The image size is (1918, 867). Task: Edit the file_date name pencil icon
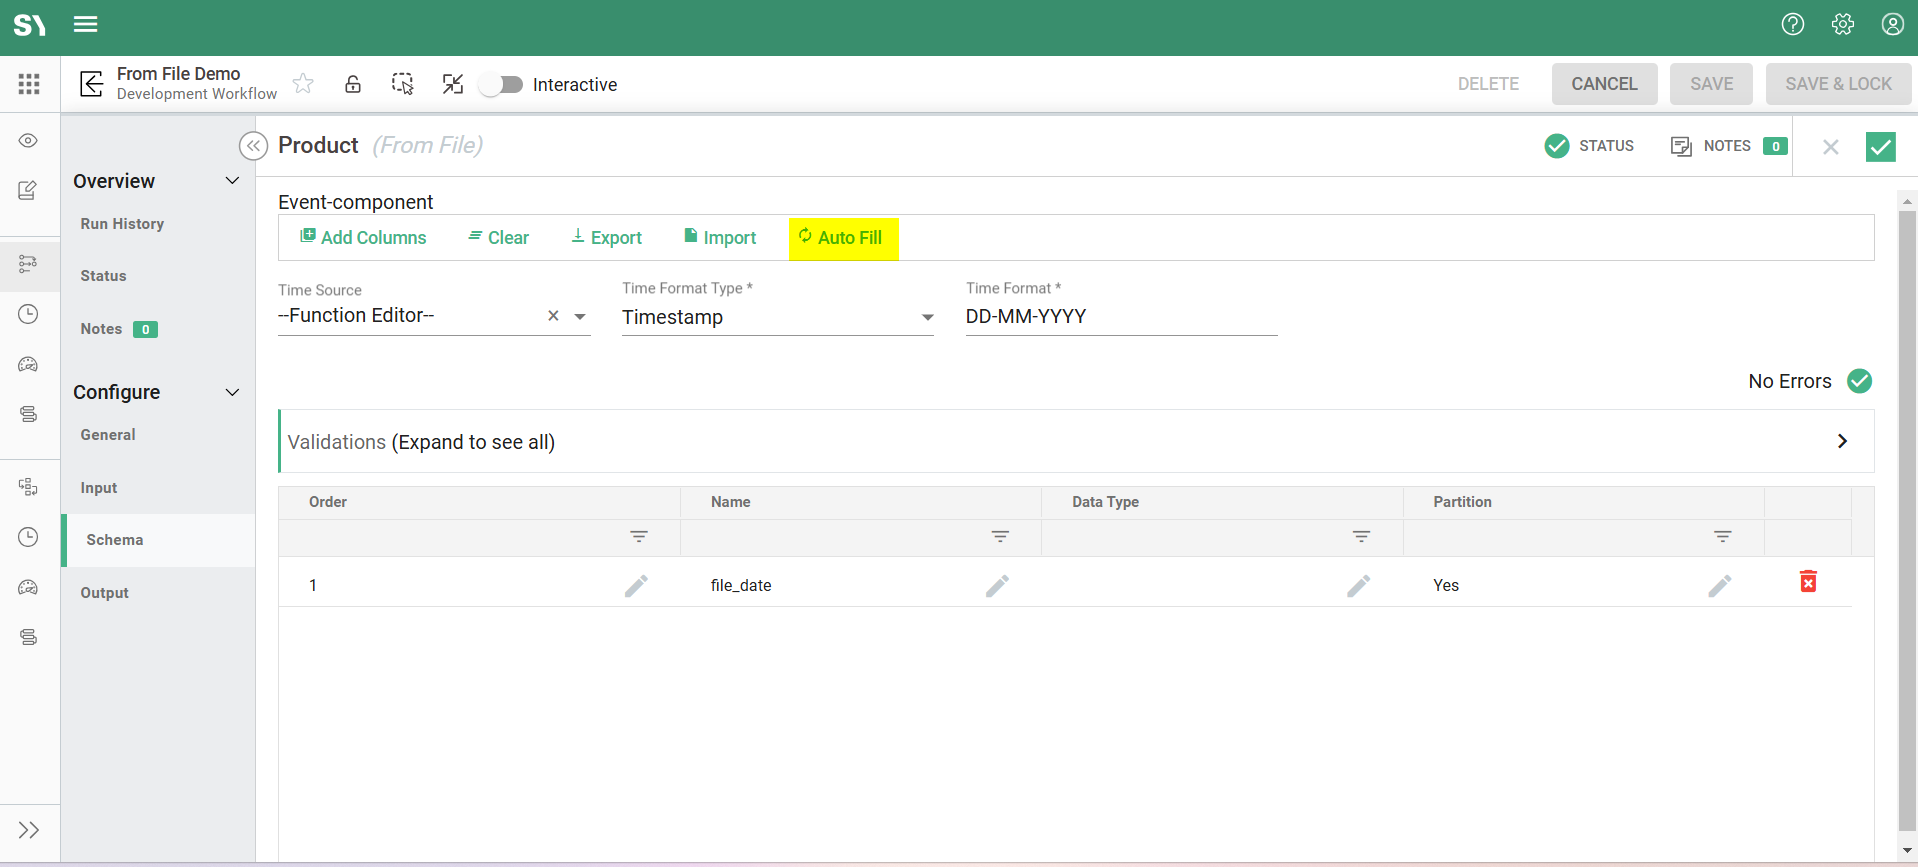[x=997, y=586]
